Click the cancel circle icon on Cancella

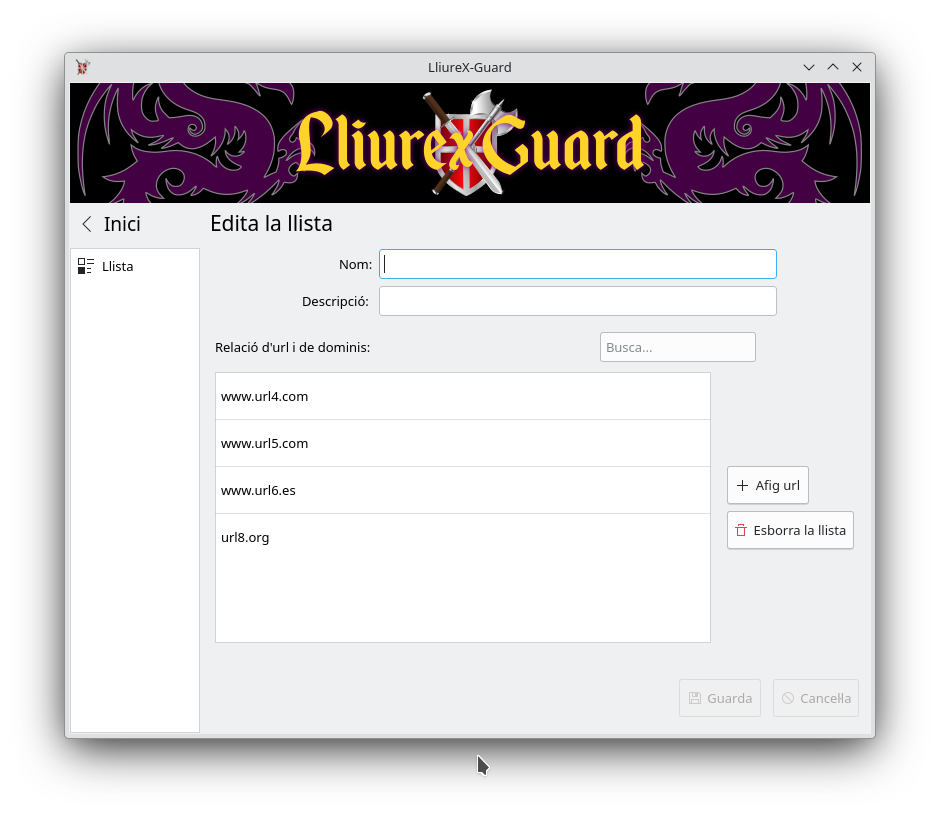(x=788, y=698)
